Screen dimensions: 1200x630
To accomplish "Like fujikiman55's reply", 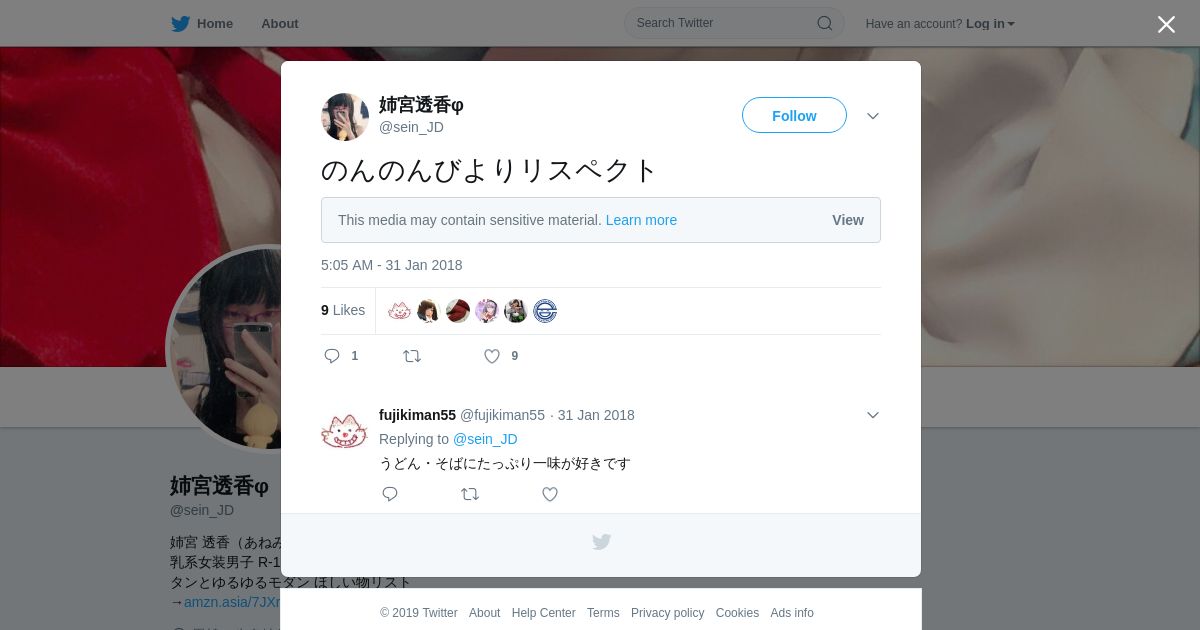I will pos(550,494).
